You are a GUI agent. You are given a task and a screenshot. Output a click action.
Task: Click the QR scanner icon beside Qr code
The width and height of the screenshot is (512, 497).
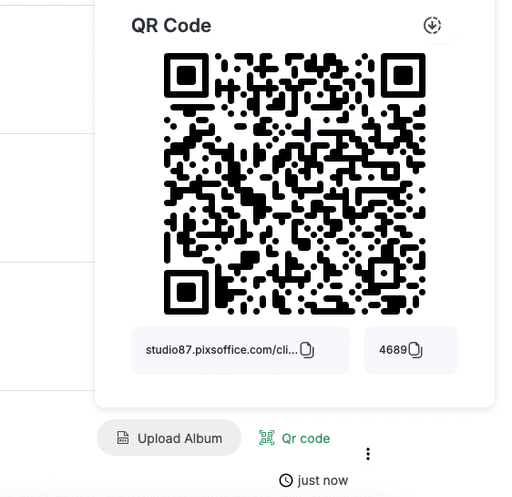(x=267, y=438)
